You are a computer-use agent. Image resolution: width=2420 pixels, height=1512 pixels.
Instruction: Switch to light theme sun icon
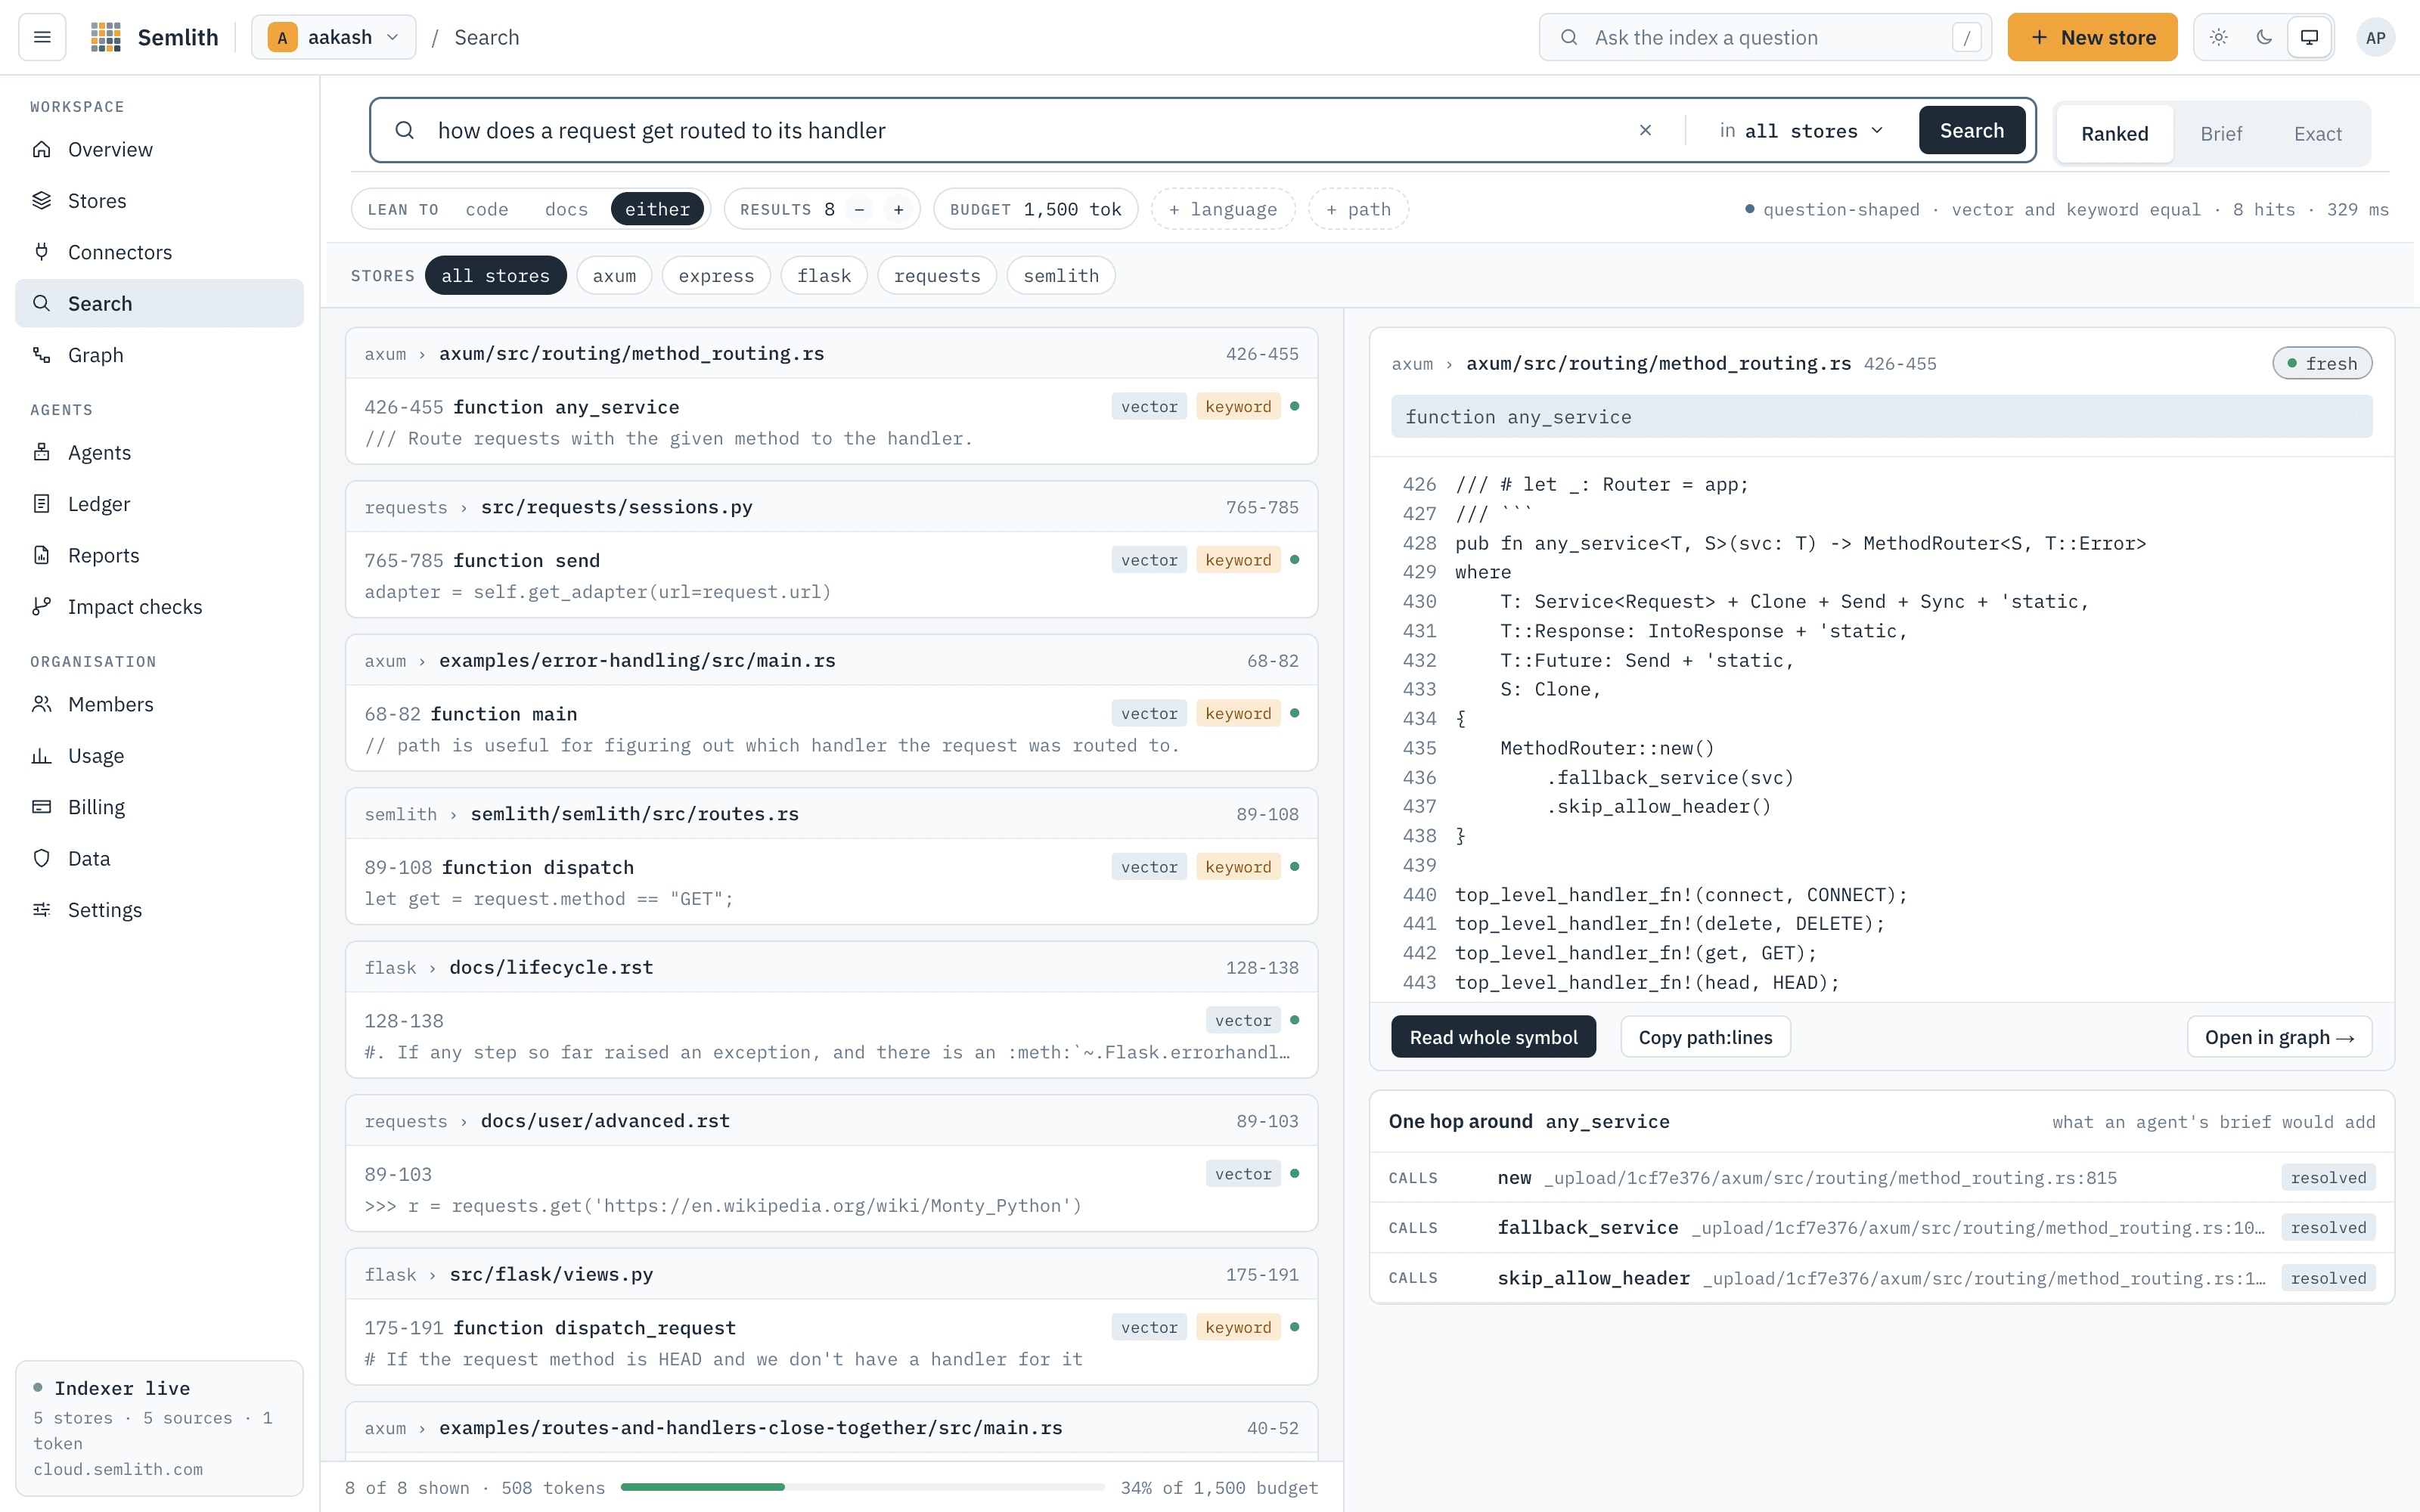click(x=2218, y=37)
